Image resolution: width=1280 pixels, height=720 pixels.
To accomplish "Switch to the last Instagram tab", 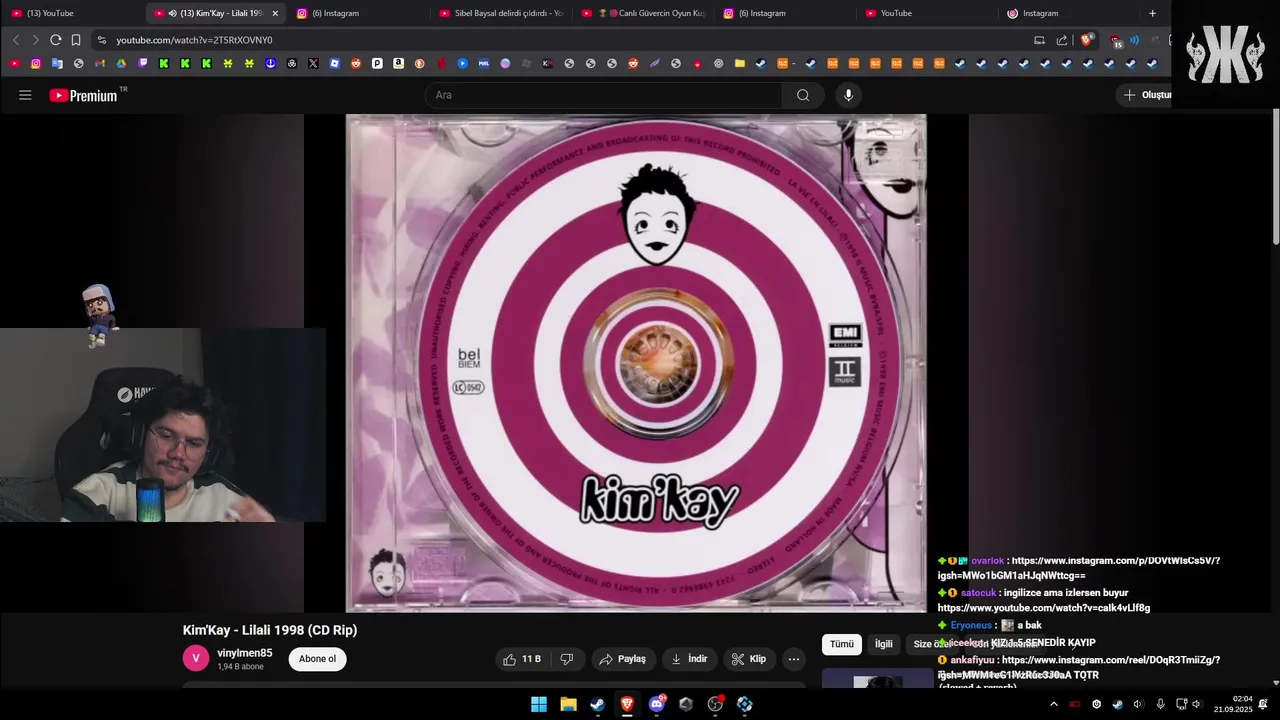I will 1070,13.
